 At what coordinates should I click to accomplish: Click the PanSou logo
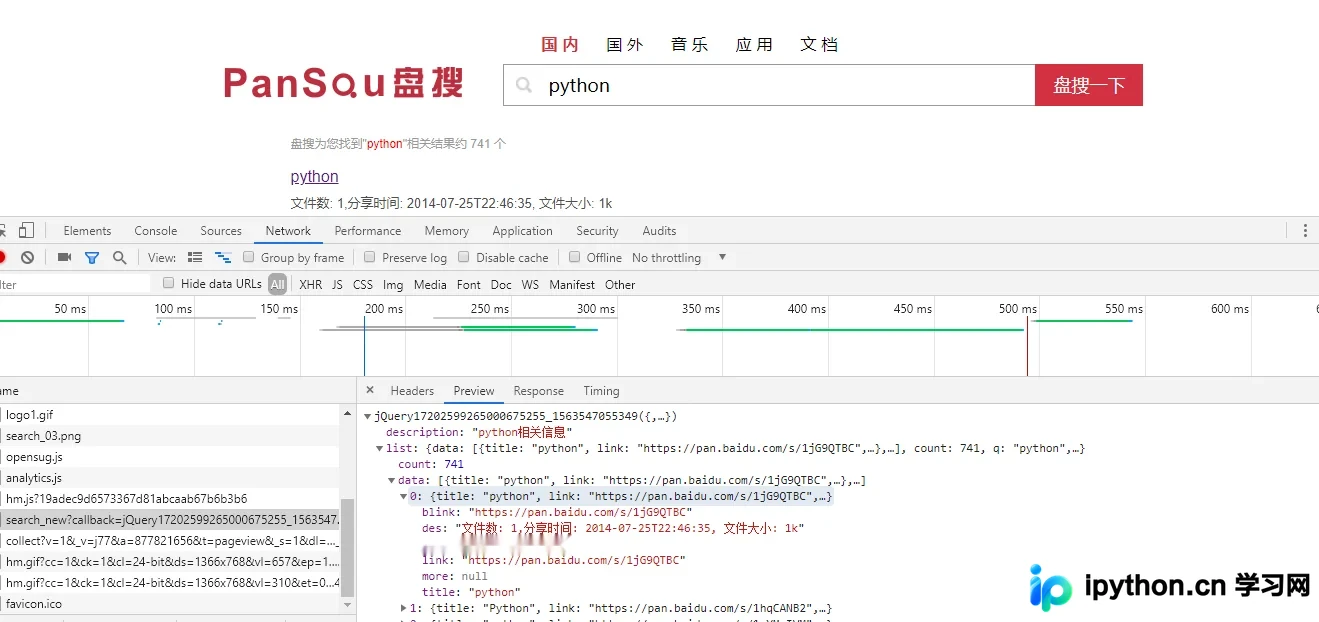343,83
